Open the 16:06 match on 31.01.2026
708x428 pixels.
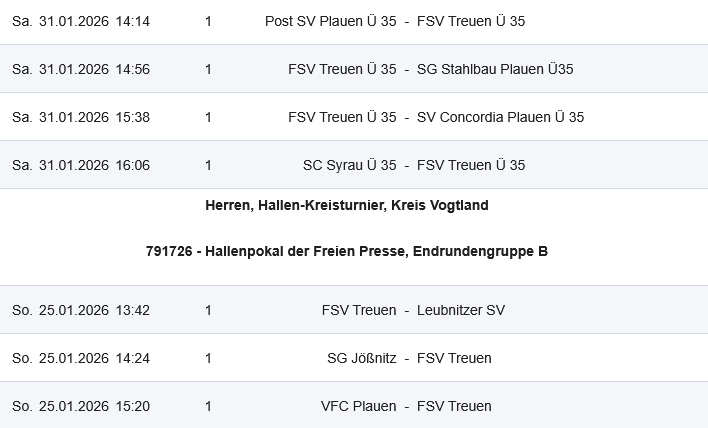pos(81,165)
